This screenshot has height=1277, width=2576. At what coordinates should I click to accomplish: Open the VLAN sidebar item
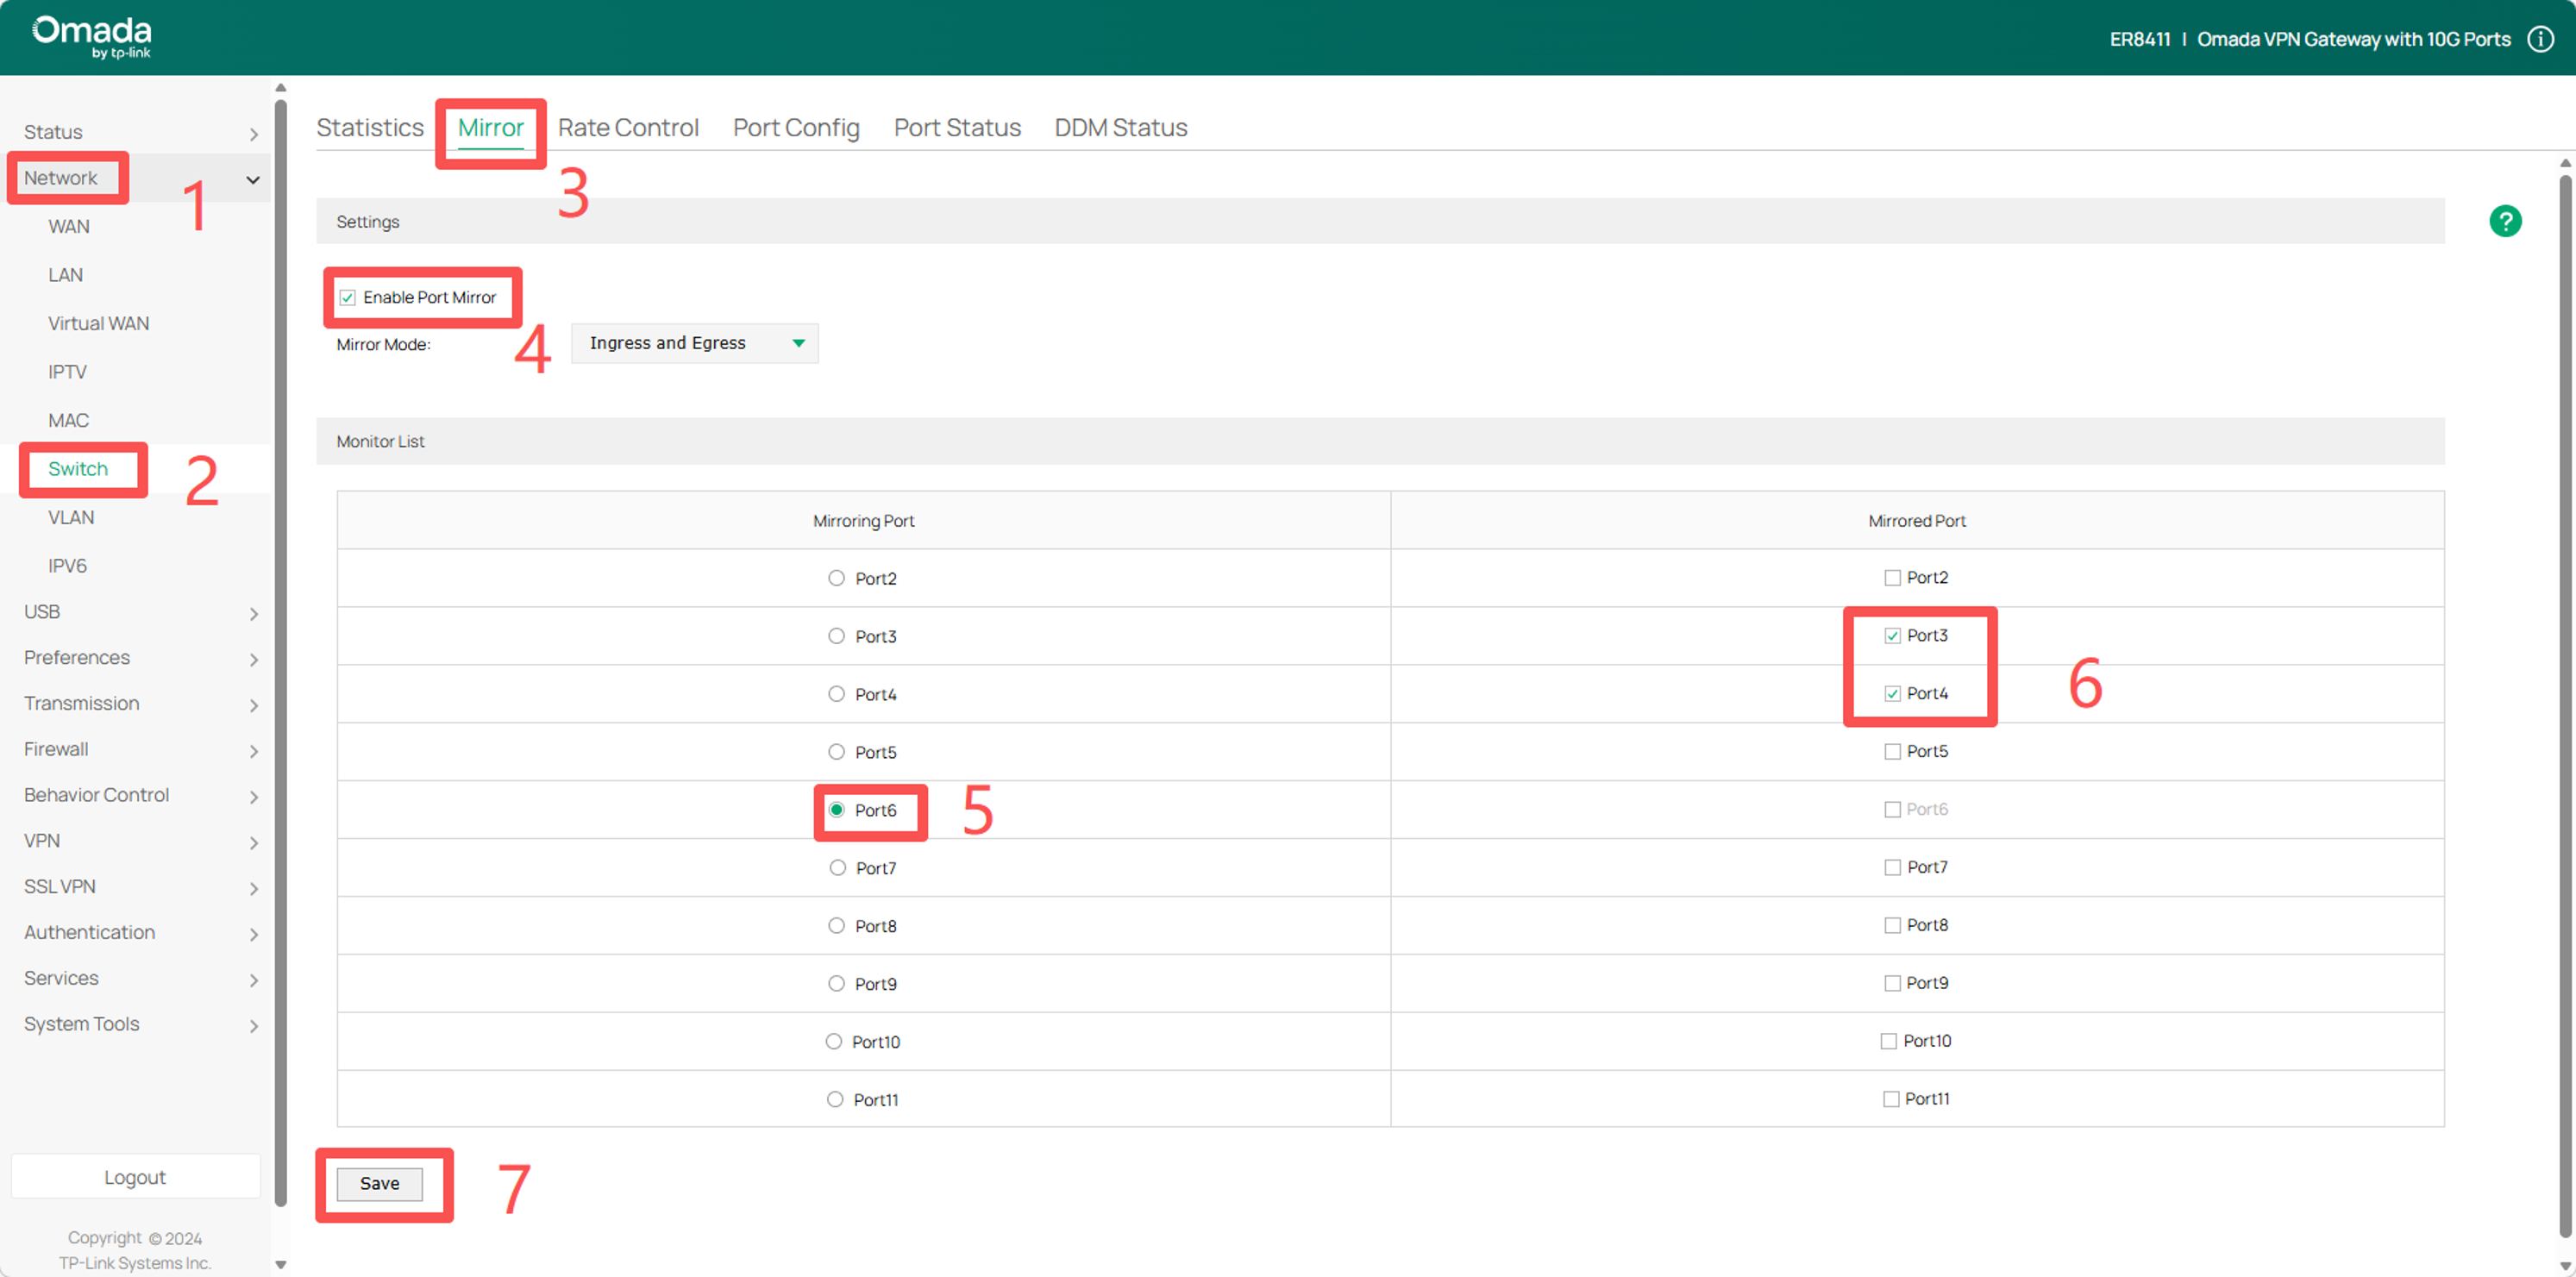point(71,517)
